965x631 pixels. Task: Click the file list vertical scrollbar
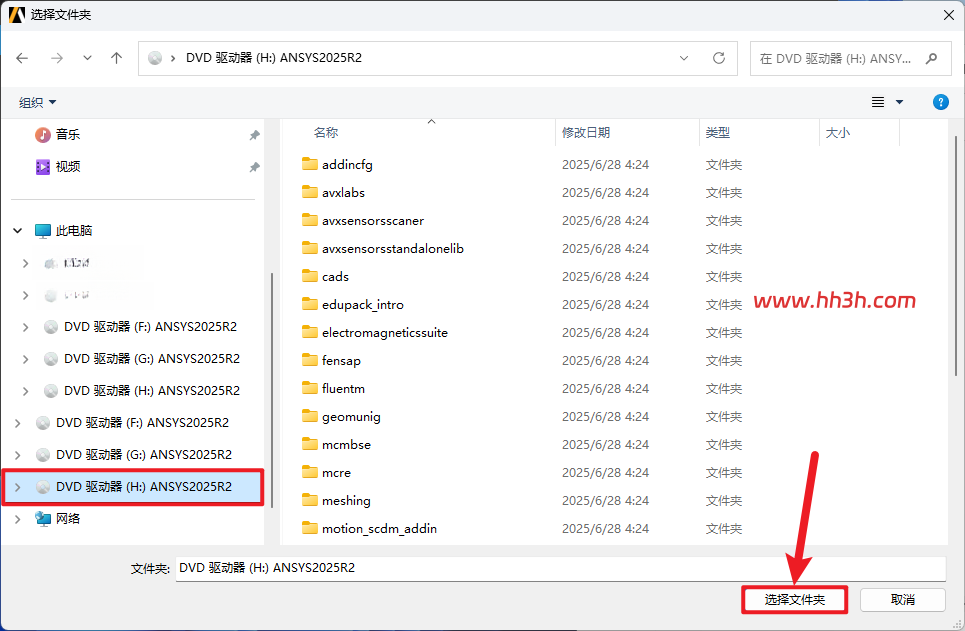(955, 255)
